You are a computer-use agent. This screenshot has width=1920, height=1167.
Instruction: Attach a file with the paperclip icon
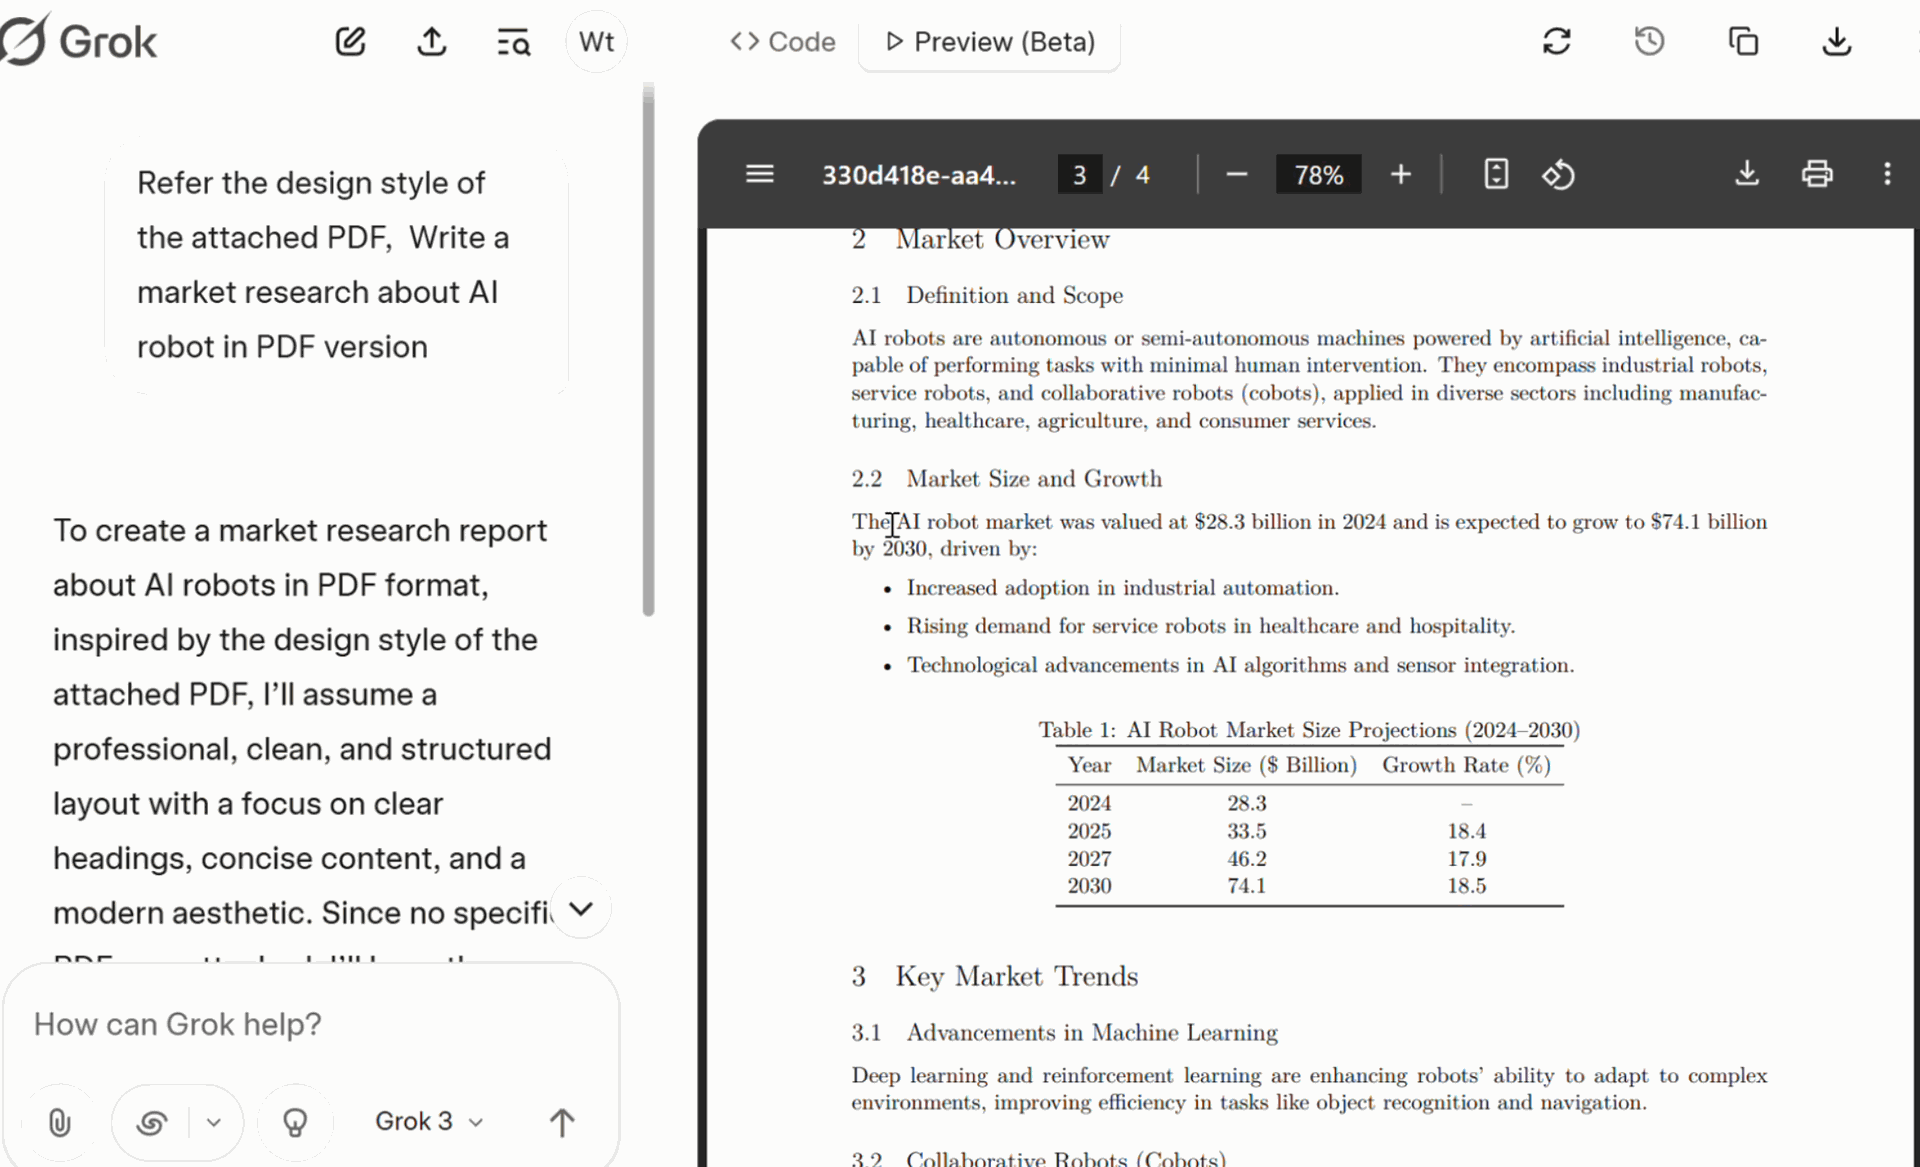coord(60,1122)
